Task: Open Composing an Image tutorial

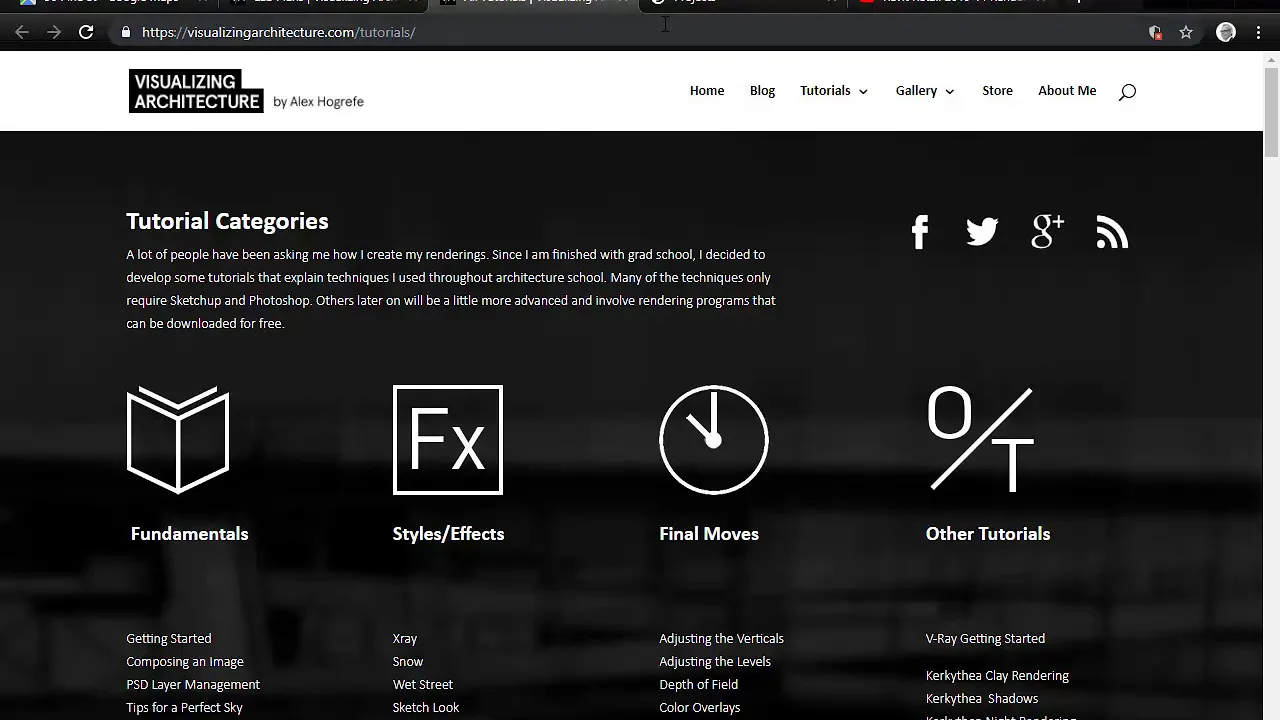Action: (x=185, y=661)
